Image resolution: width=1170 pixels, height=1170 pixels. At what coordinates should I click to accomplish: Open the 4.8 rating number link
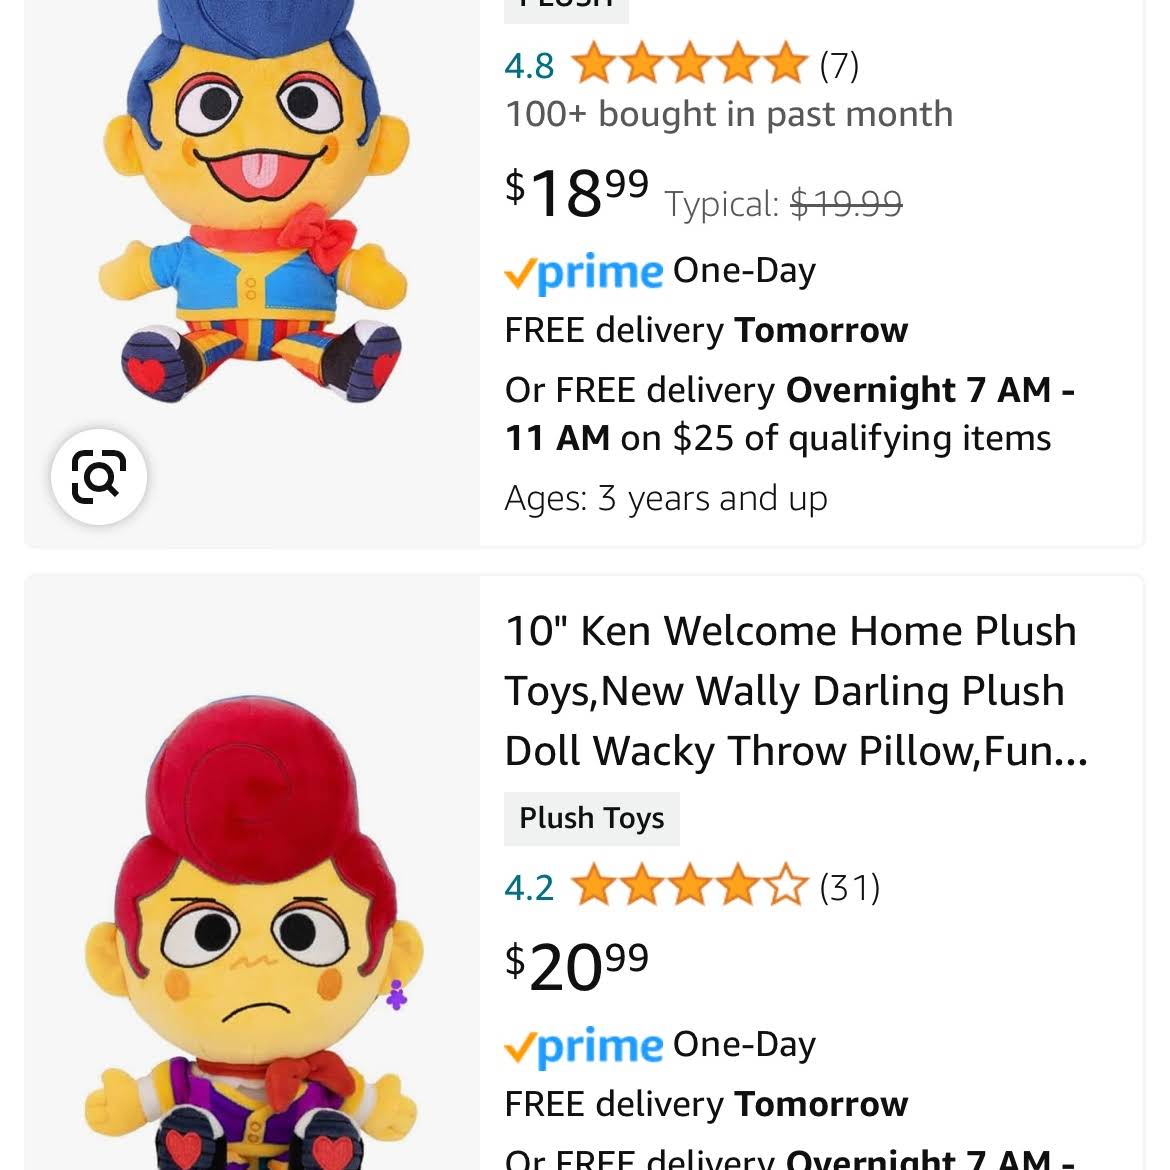(529, 66)
